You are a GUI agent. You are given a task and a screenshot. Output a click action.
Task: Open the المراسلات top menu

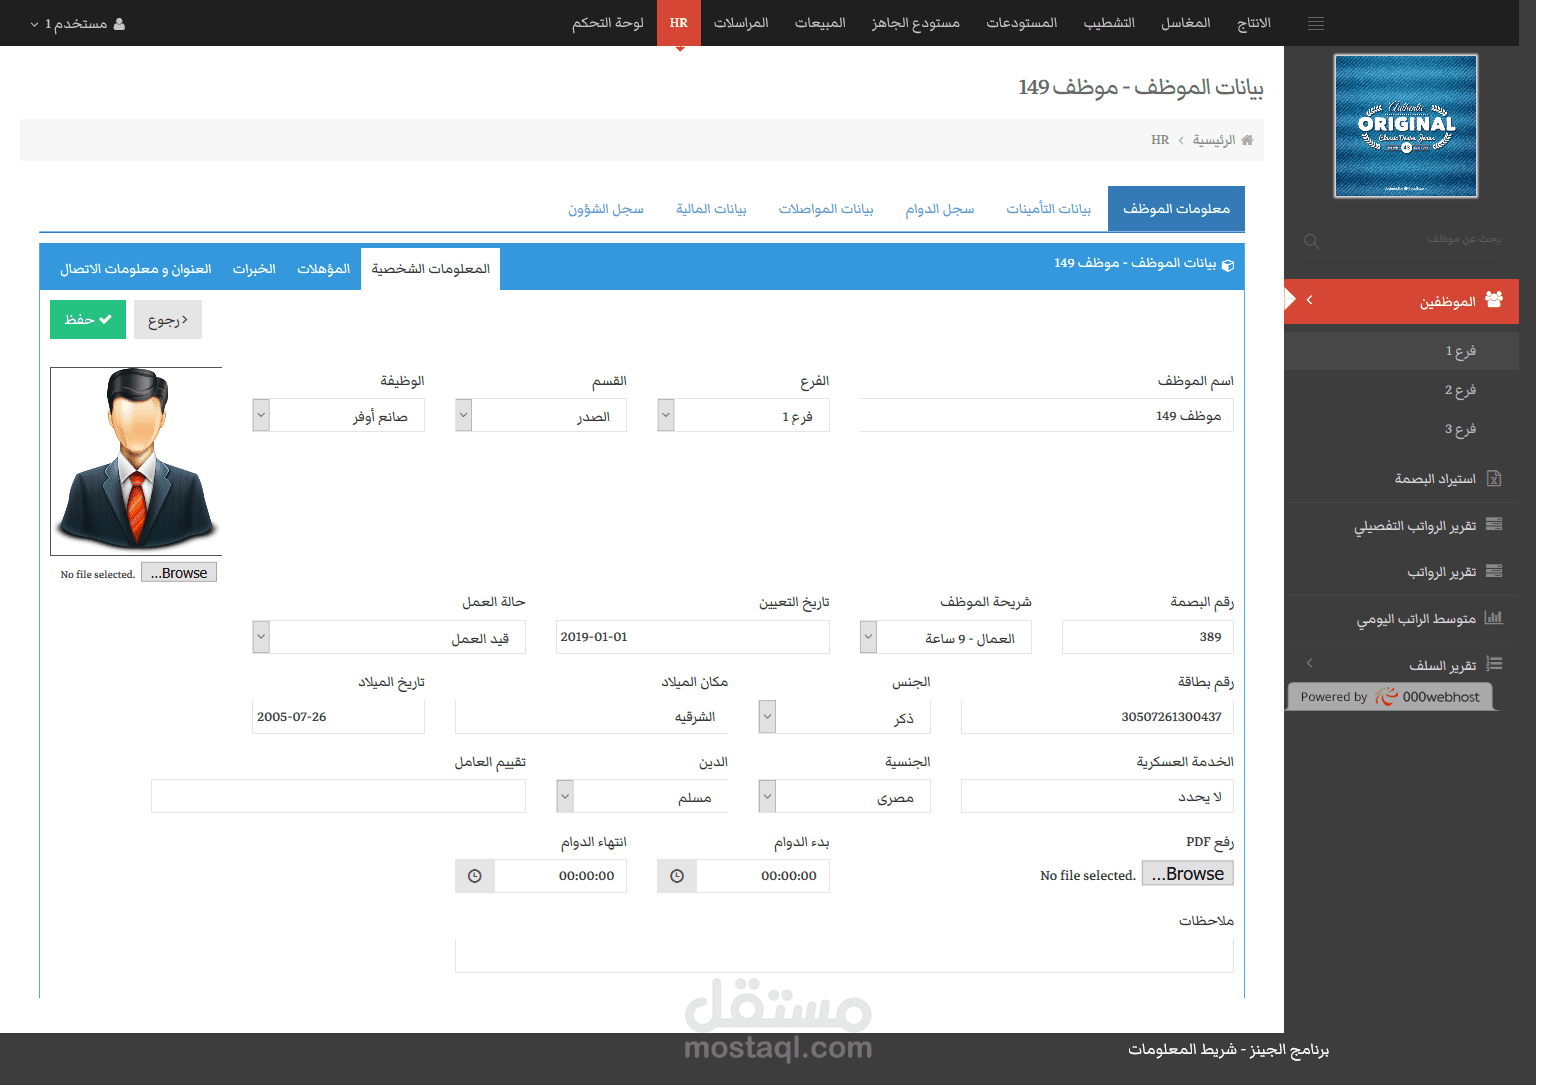(x=741, y=23)
